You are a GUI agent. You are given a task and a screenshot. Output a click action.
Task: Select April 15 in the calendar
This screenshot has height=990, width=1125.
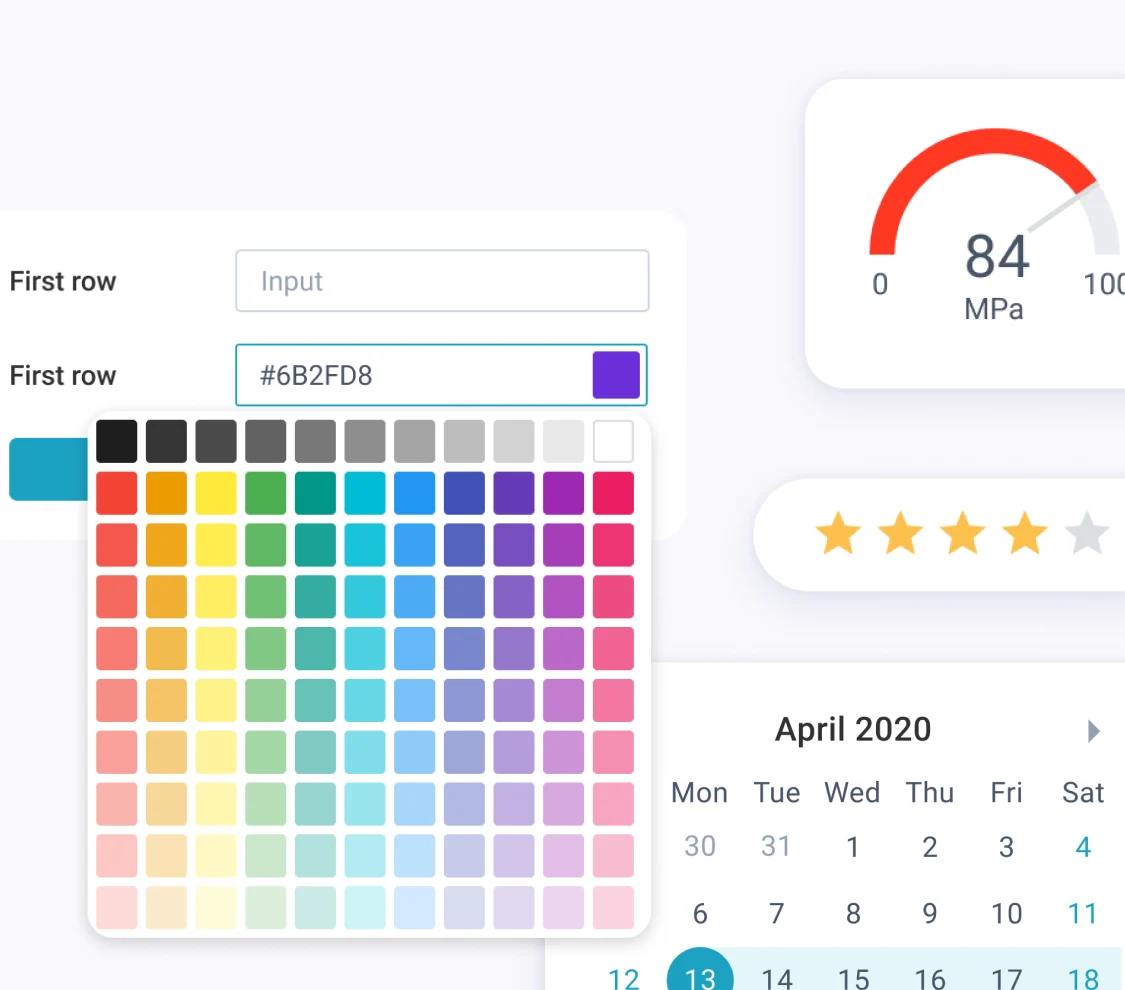point(853,979)
